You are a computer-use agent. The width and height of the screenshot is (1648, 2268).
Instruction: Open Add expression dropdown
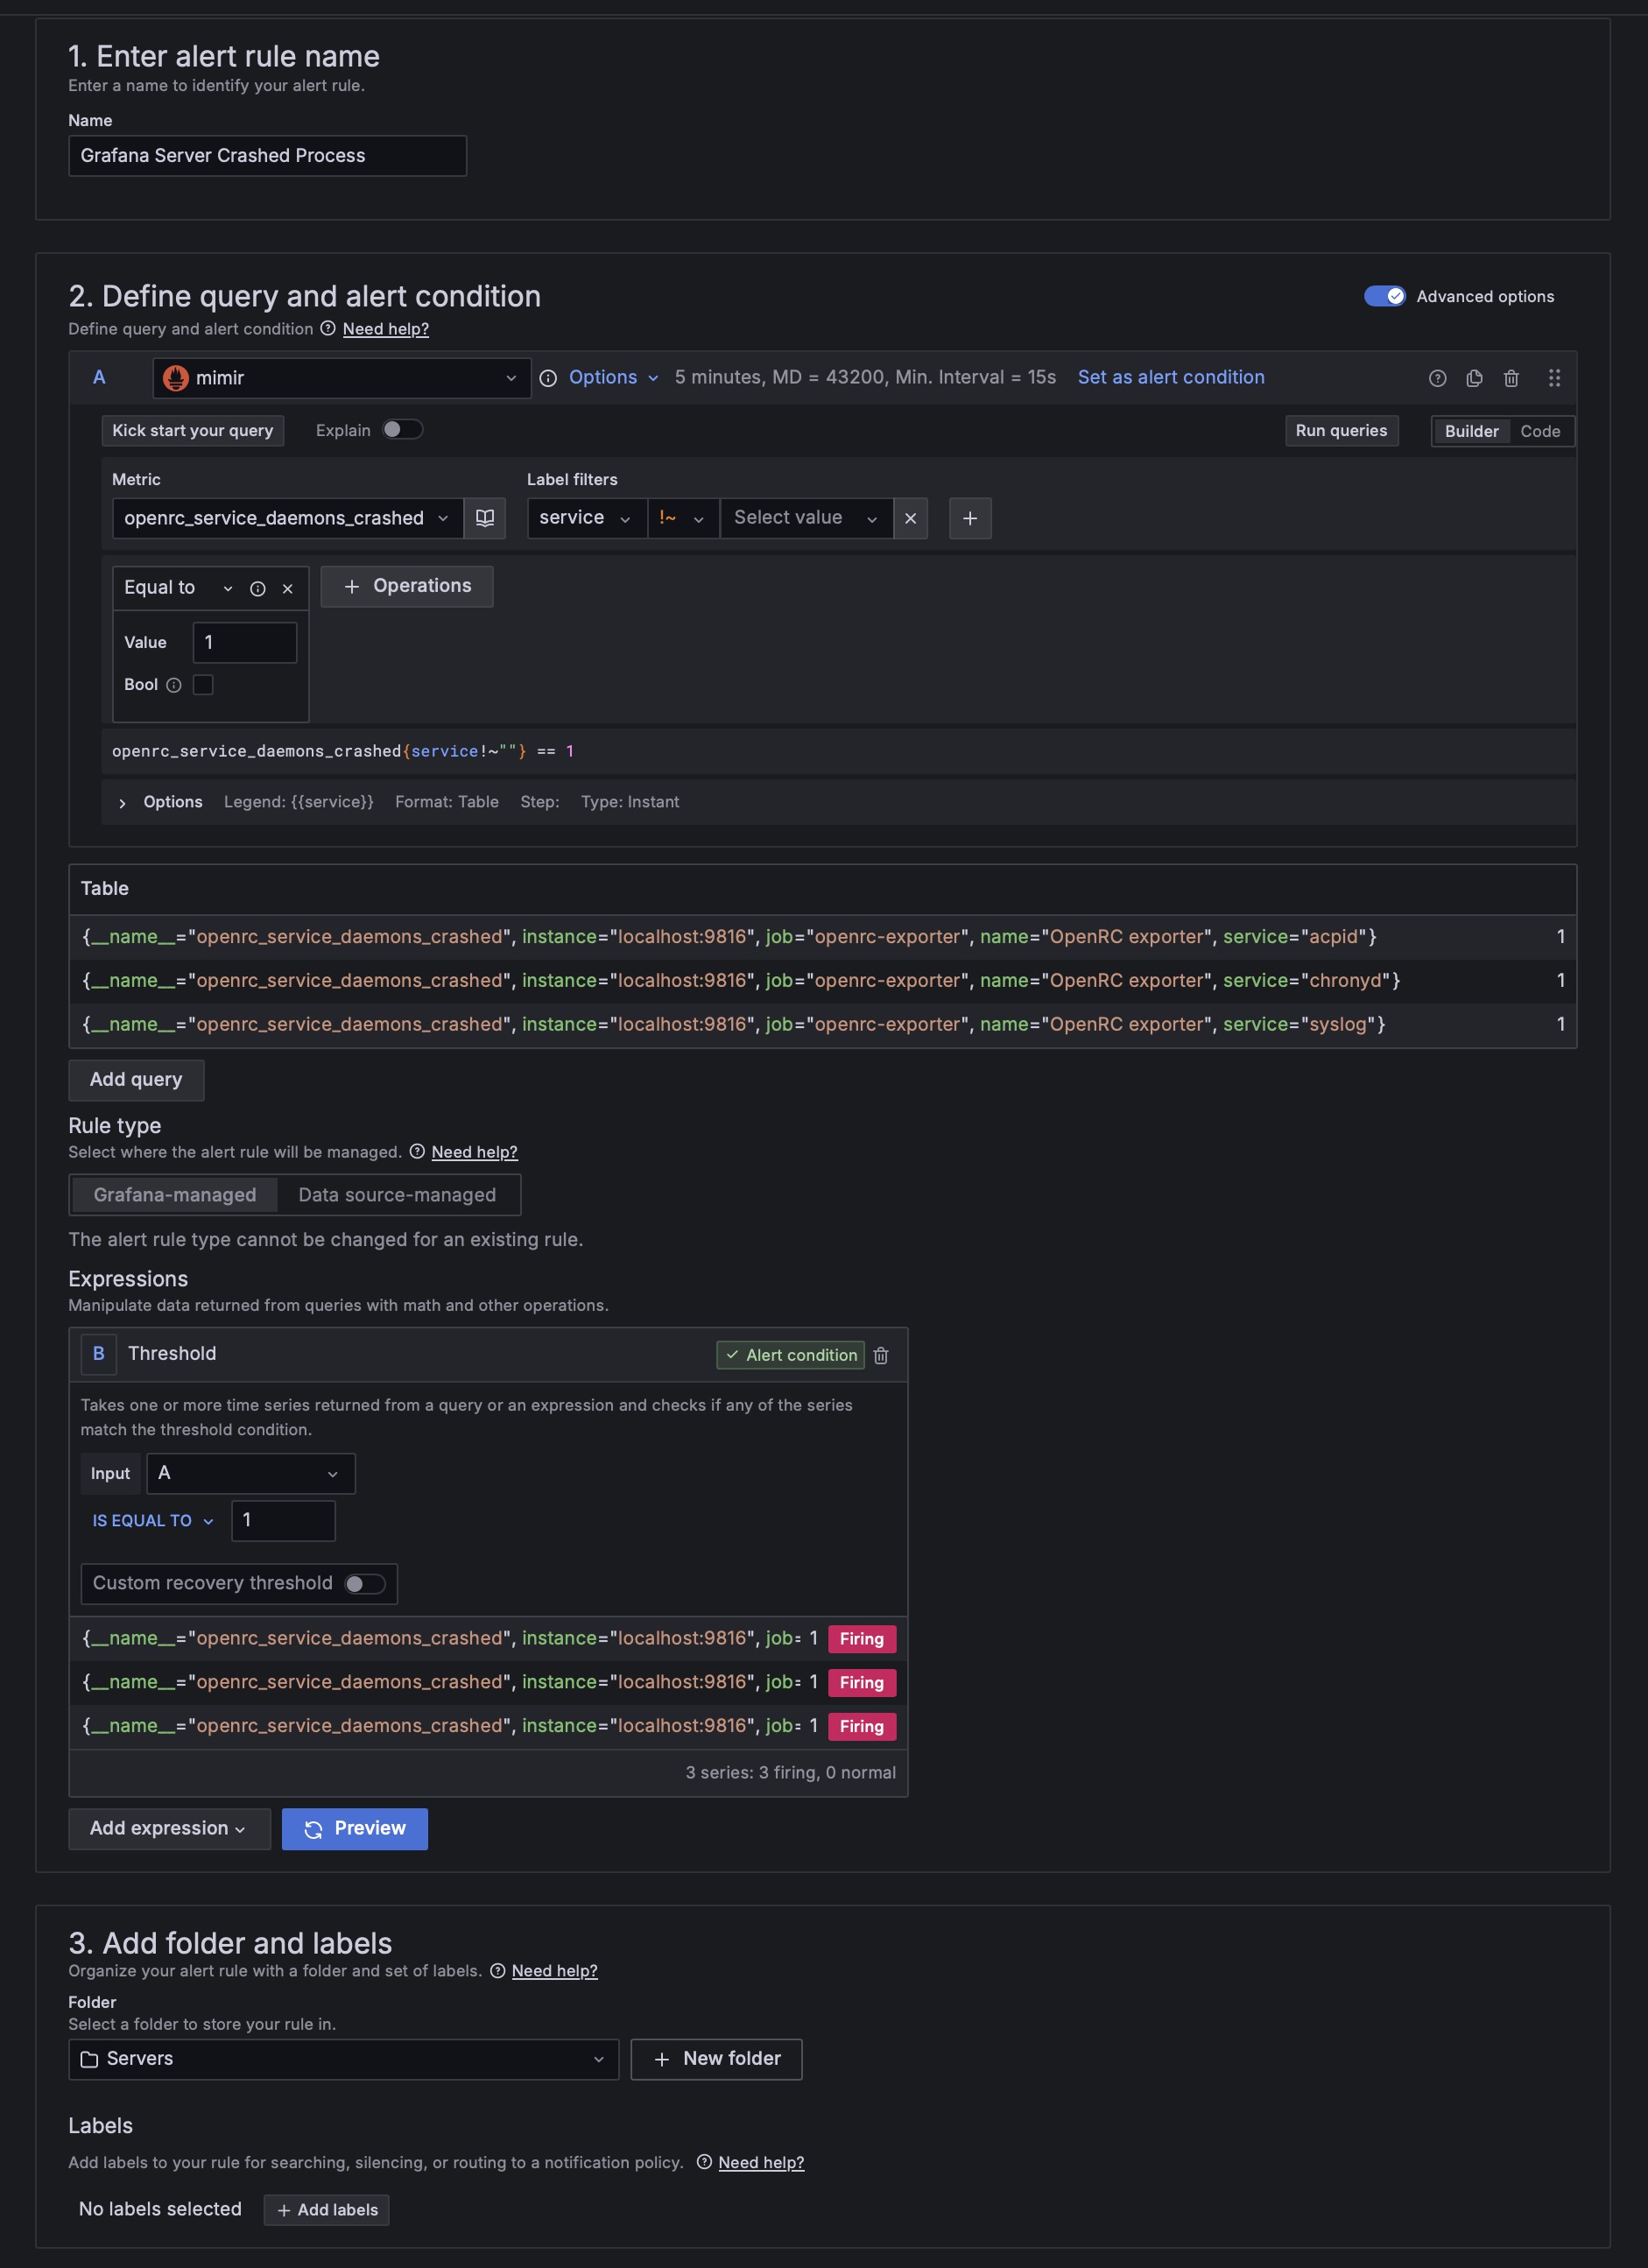tap(169, 1828)
